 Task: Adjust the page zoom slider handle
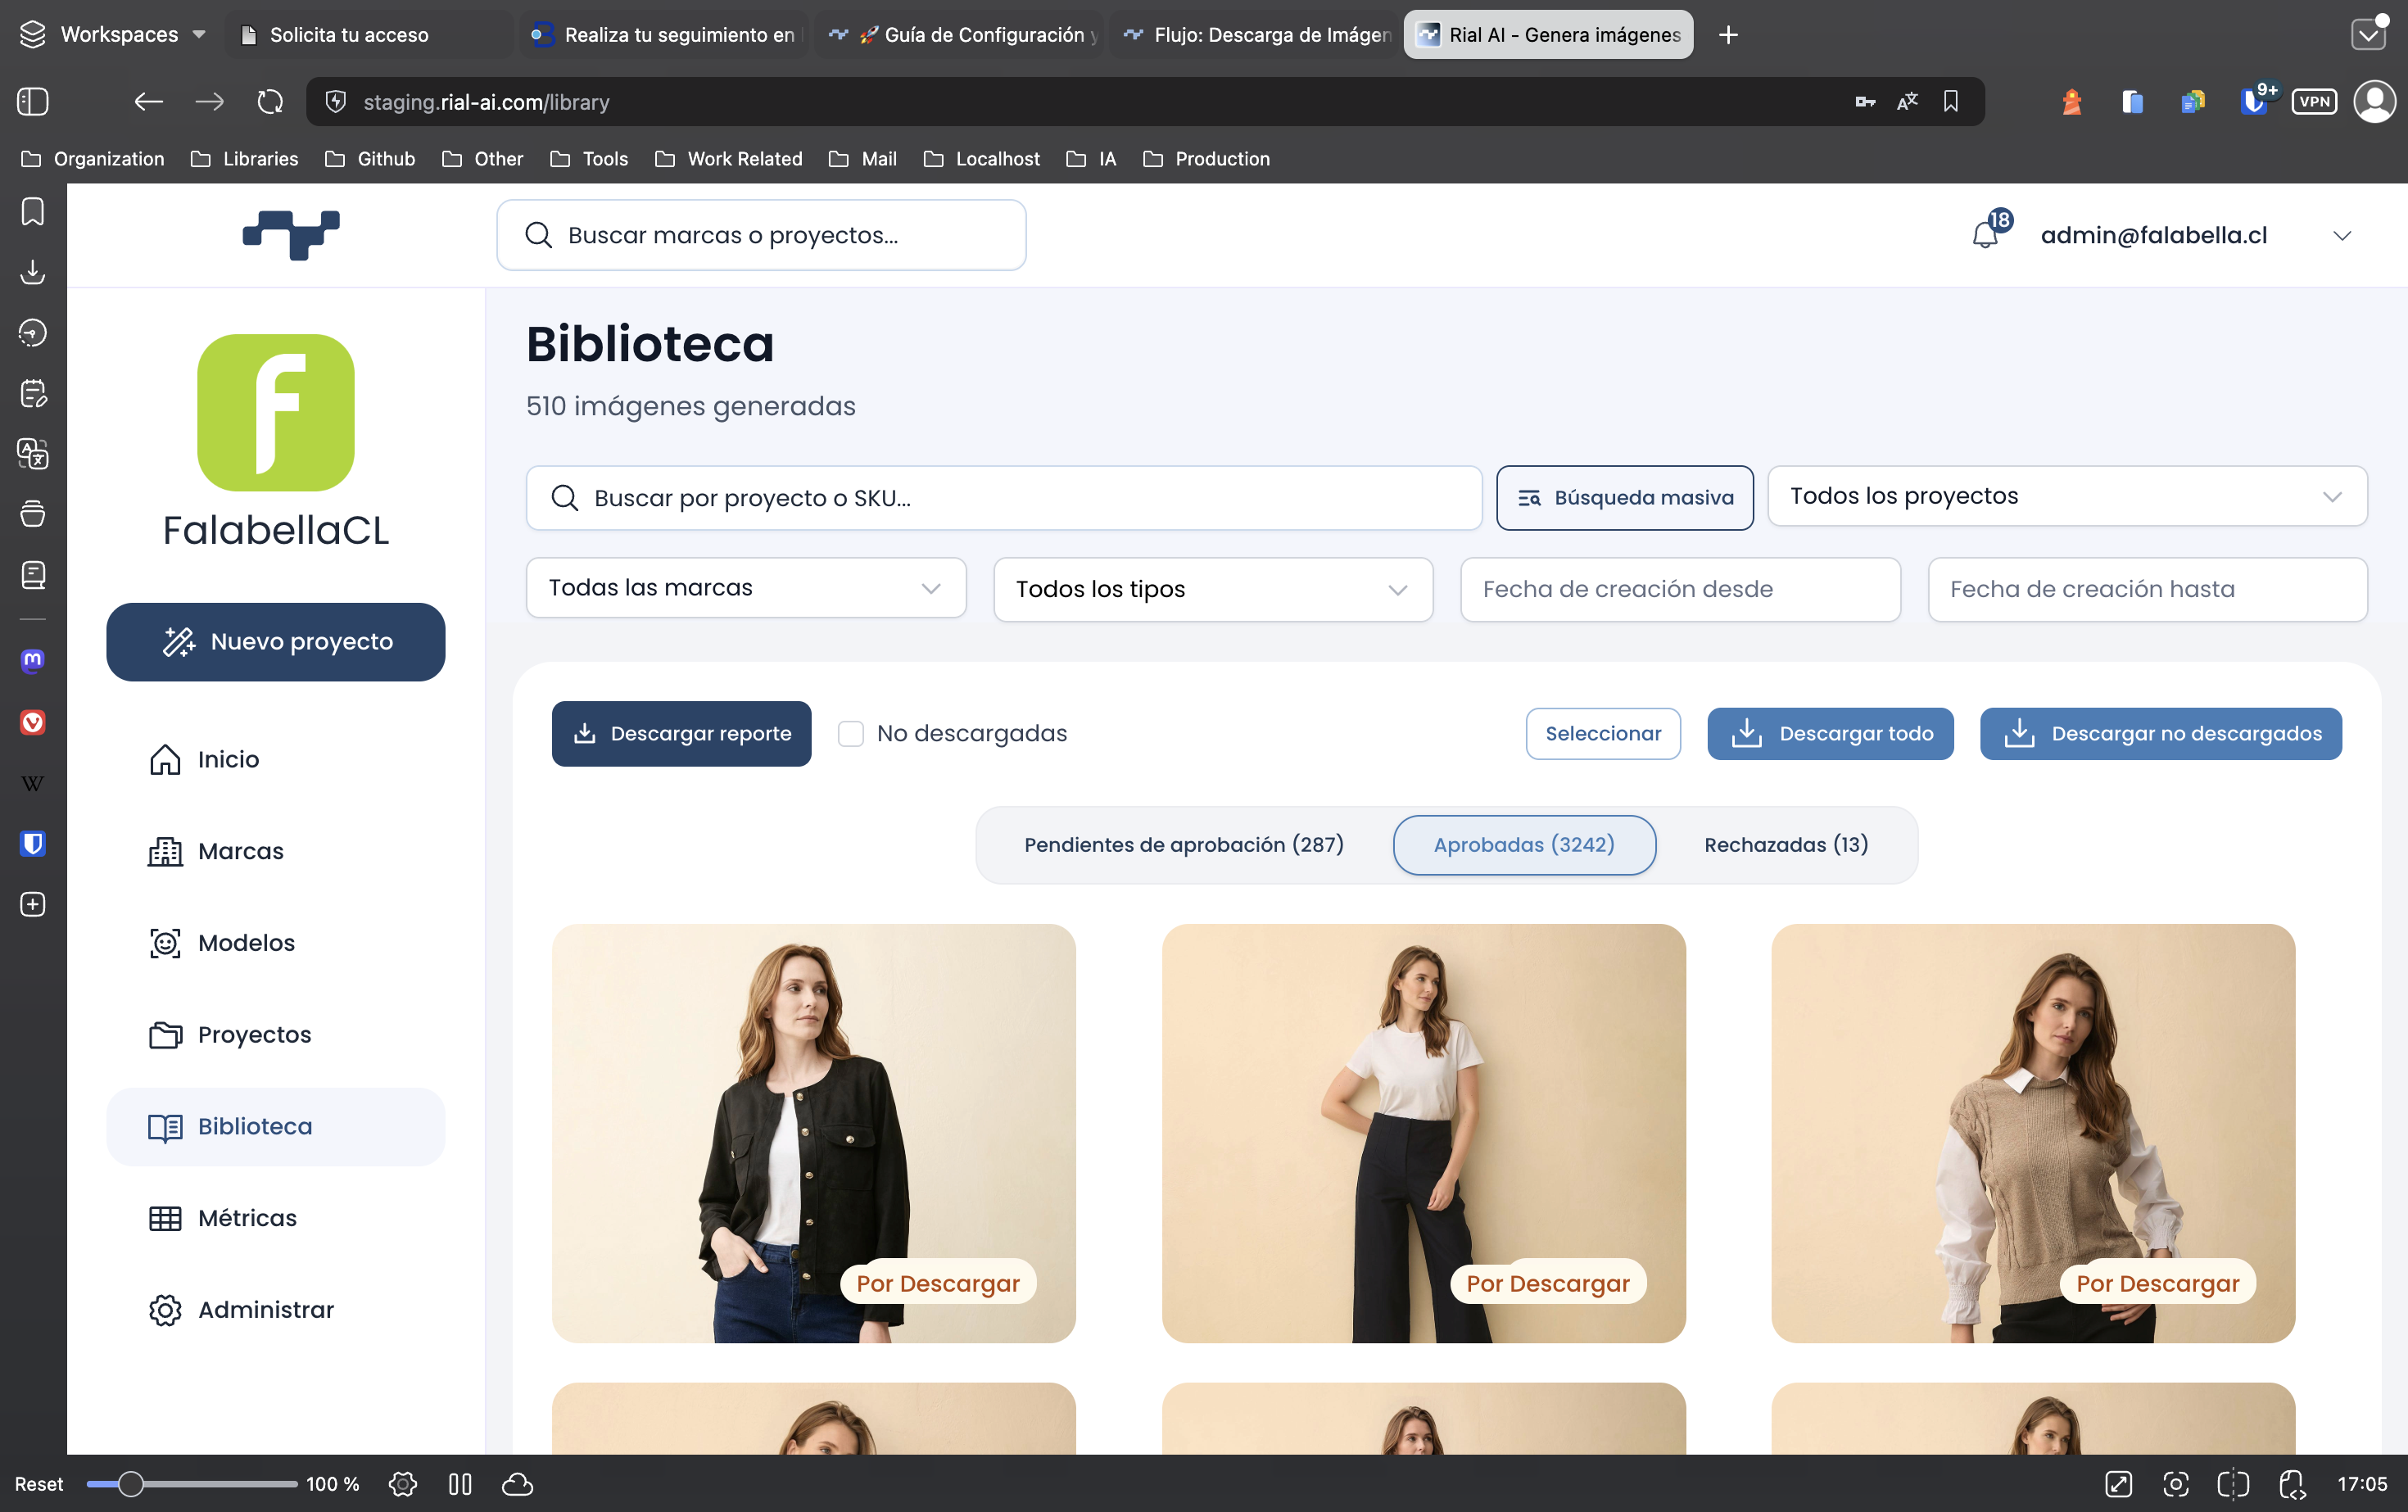[x=130, y=1484]
